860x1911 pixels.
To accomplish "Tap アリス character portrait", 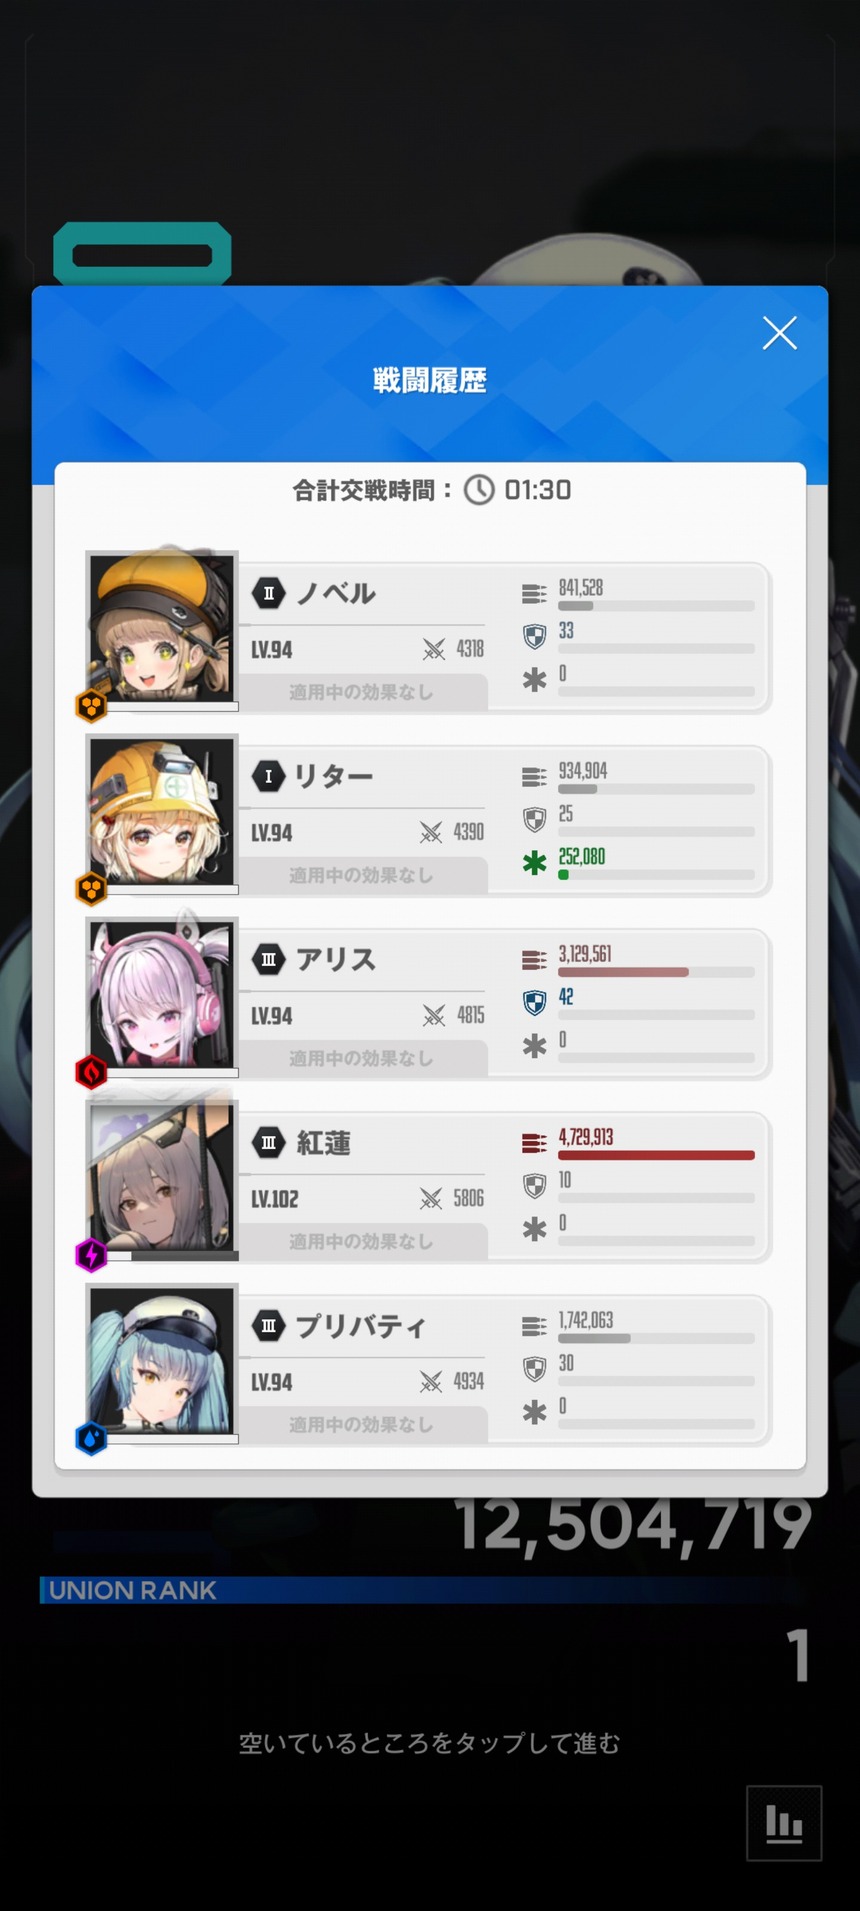I will coord(162,995).
